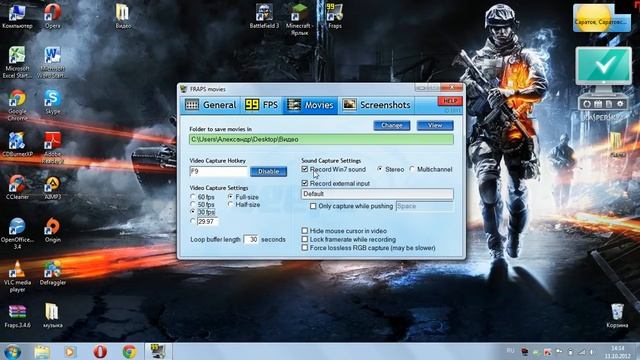The image size is (640, 360).
Task: Toggle the Record Win7 sound checkbox
Action: pyautogui.click(x=304, y=169)
